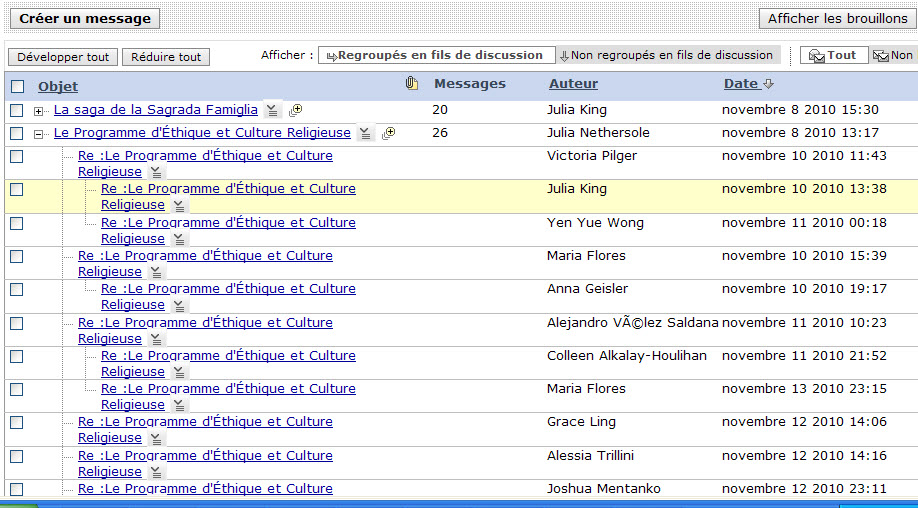918x508 pixels.
Task: Sort messages by the Auteur column
Action: coord(573,84)
